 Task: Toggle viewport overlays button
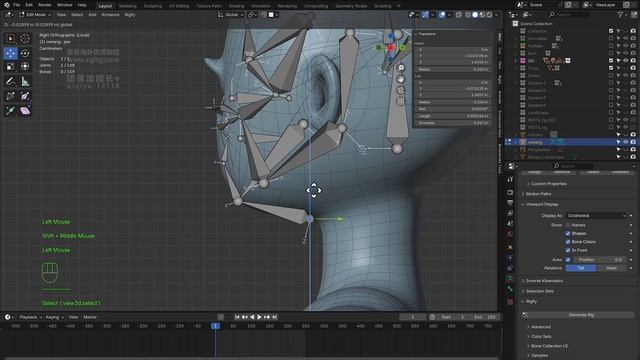point(442,15)
